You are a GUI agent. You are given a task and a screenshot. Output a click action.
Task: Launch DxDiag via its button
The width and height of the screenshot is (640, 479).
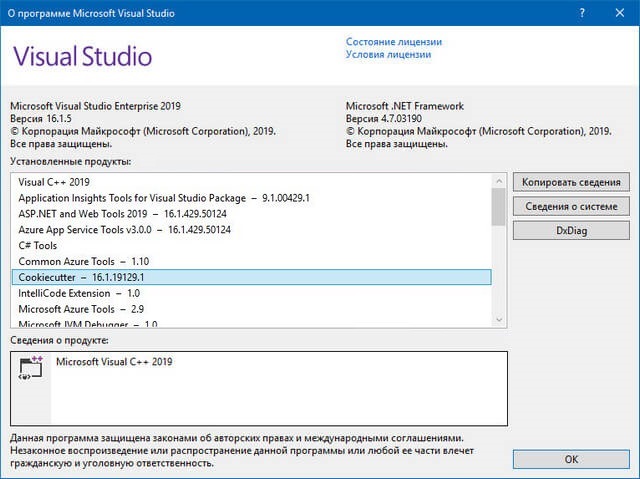point(571,230)
